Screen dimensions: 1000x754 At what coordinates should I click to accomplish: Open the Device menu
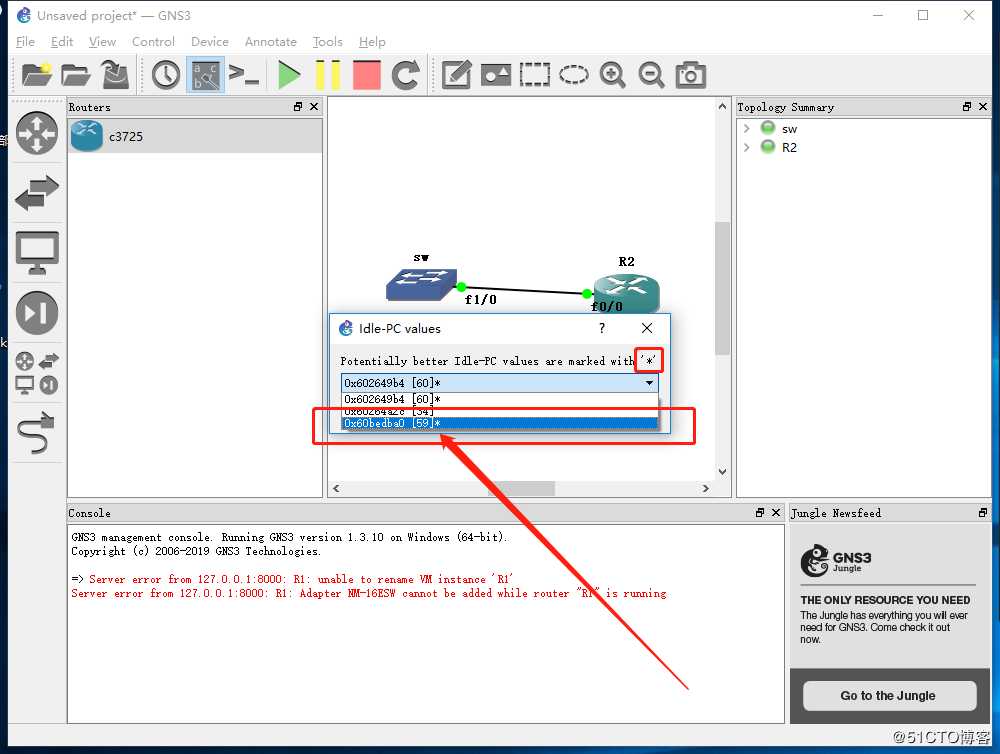click(210, 41)
